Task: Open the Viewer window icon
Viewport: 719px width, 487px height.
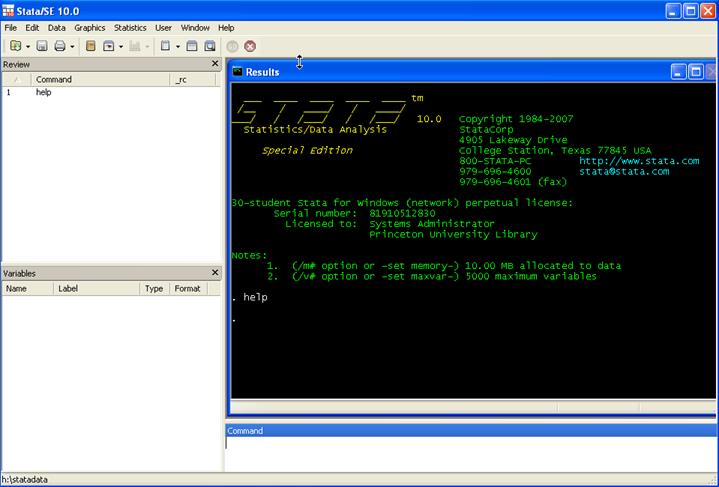Action: tap(108, 46)
